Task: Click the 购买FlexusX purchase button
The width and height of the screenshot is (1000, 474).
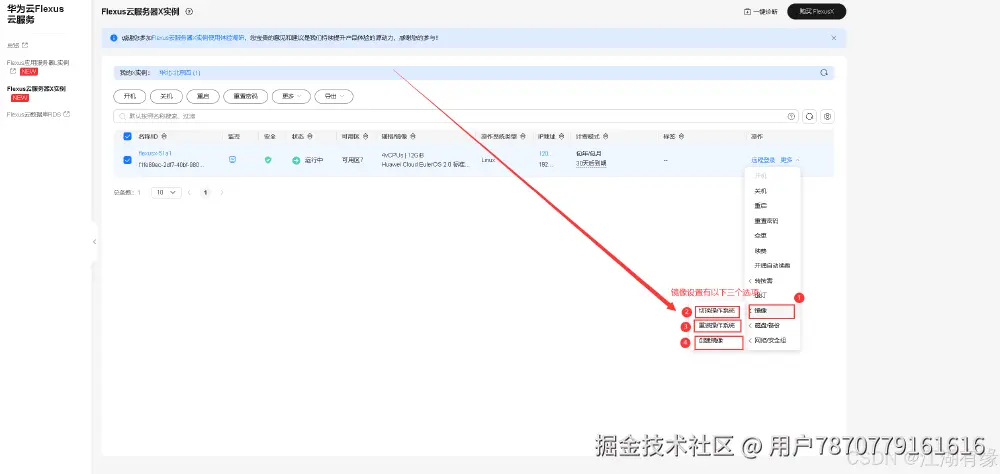Action: [816, 11]
